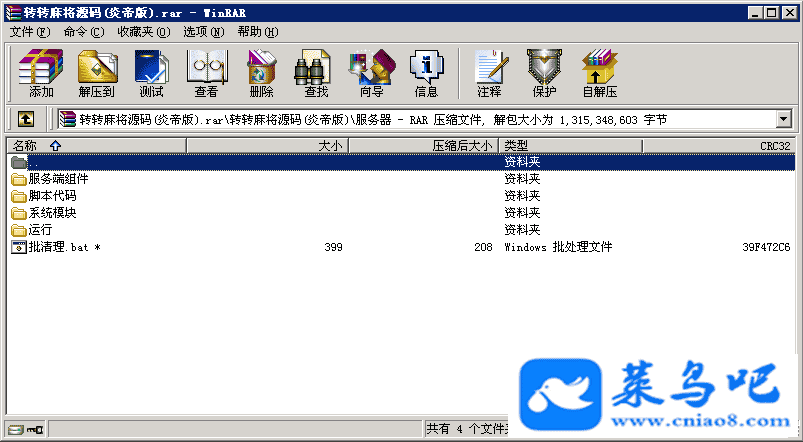Open the 文件 (File) menu
The height and width of the screenshot is (442, 803).
pos(29,31)
